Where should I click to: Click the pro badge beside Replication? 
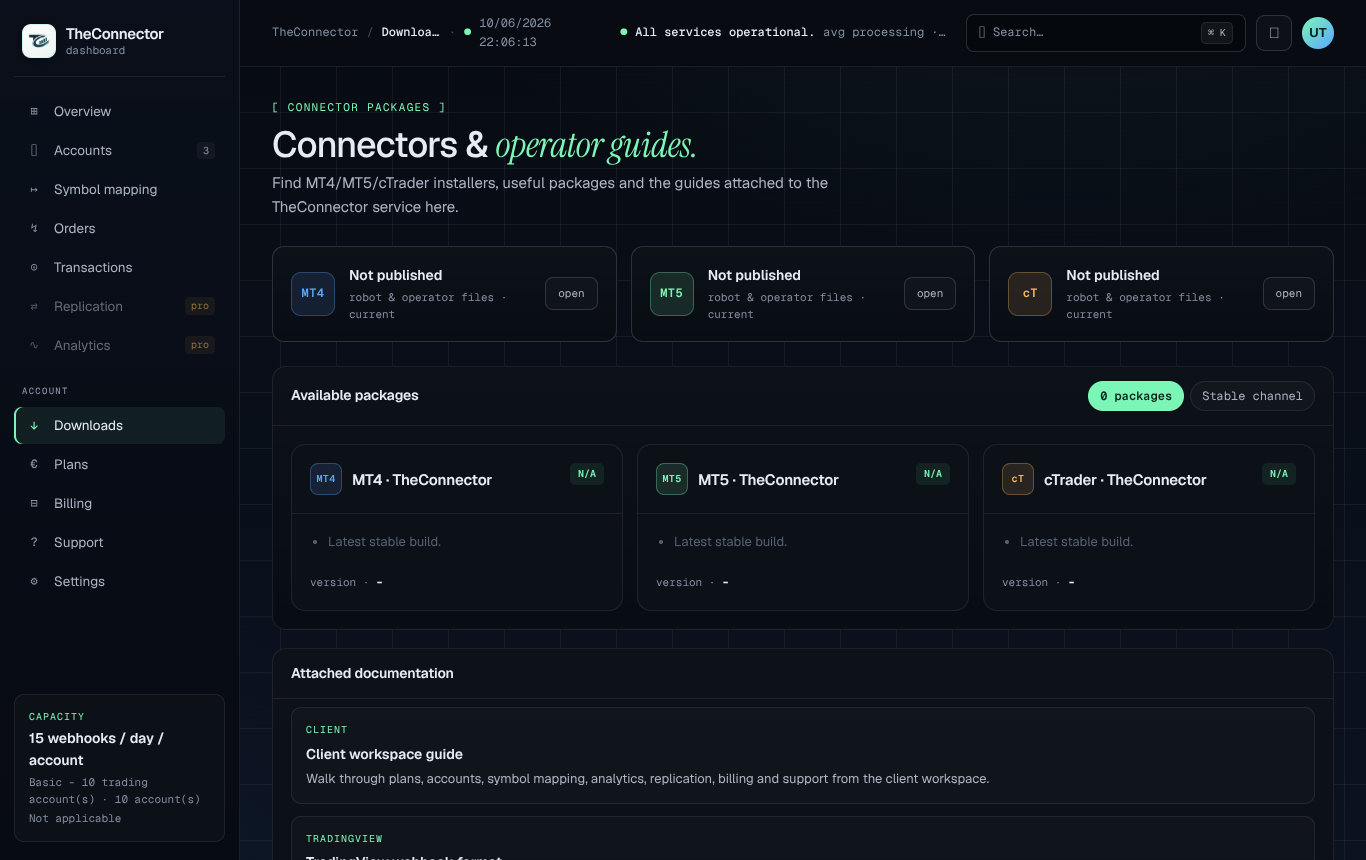point(200,306)
